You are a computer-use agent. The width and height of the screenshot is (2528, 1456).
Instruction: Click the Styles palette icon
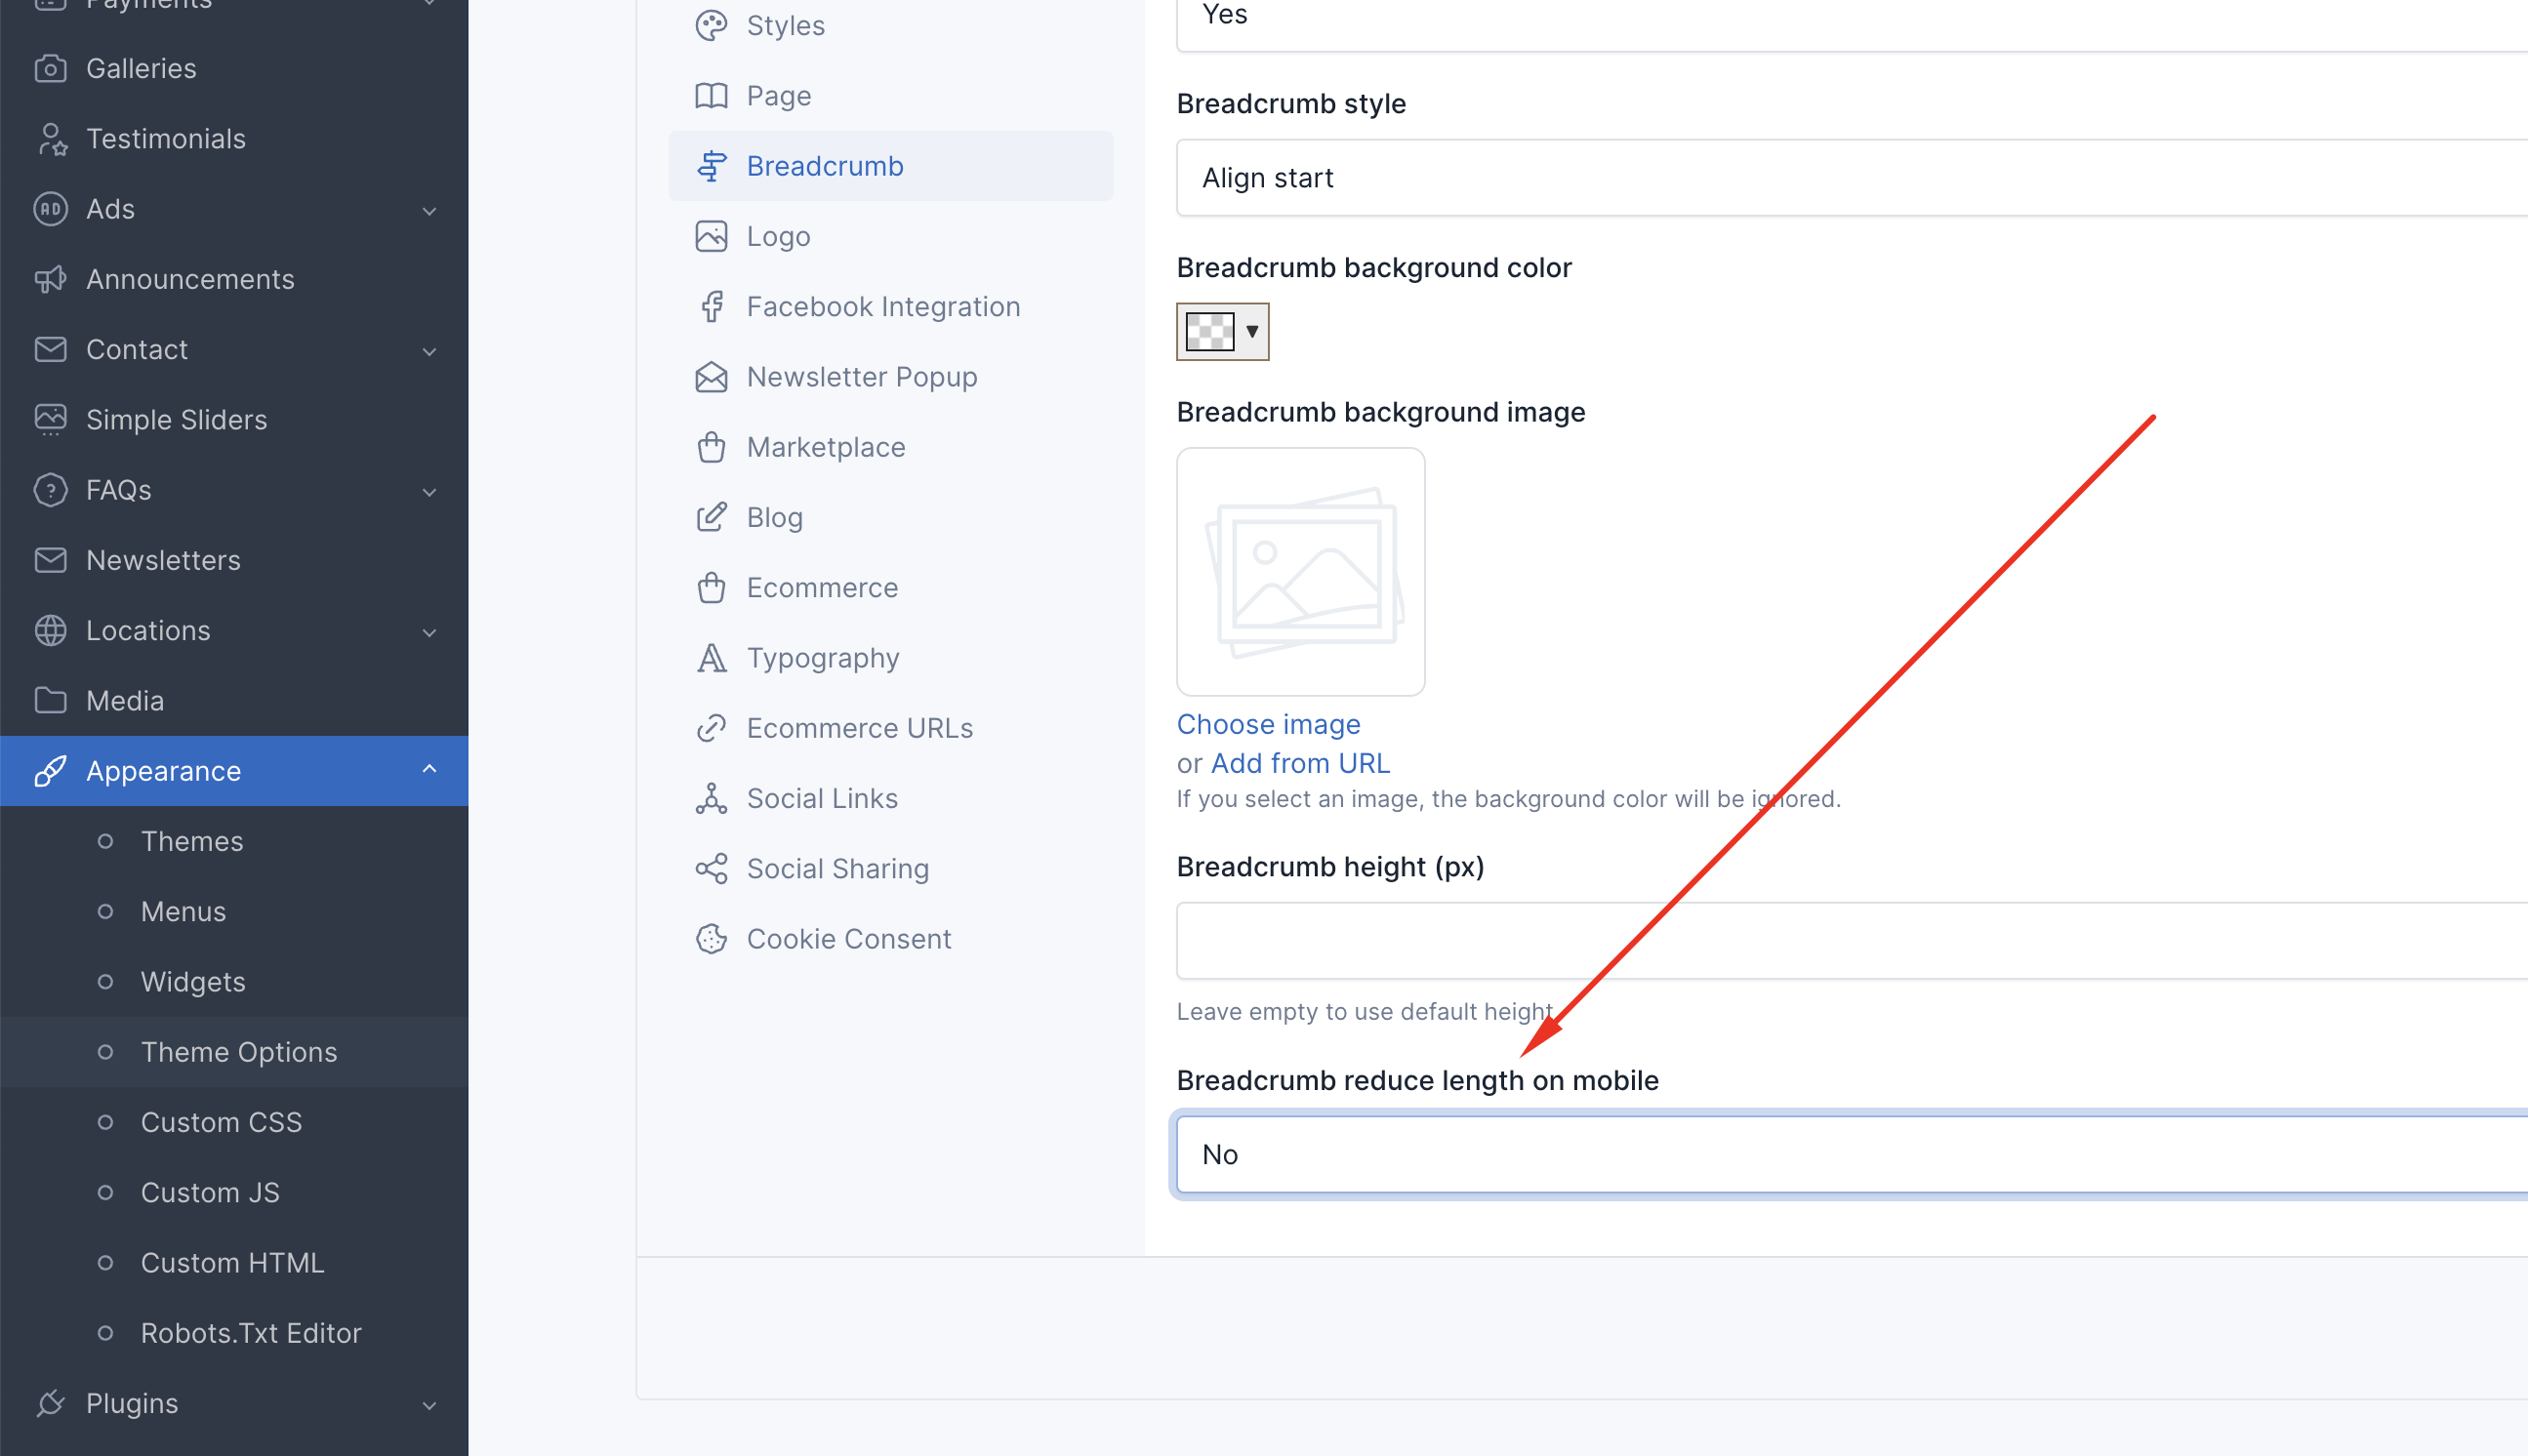pyautogui.click(x=711, y=25)
